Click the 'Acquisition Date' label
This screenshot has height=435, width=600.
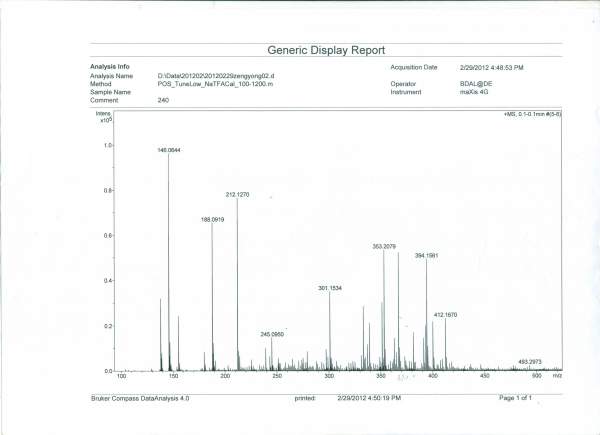pyautogui.click(x=414, y=67)
